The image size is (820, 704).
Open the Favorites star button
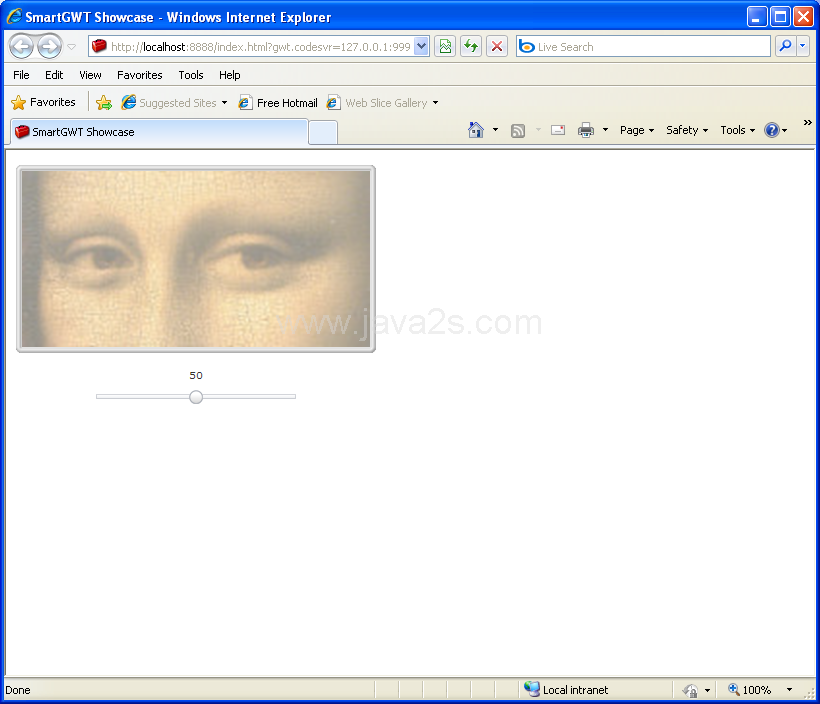tap(43, 102)
